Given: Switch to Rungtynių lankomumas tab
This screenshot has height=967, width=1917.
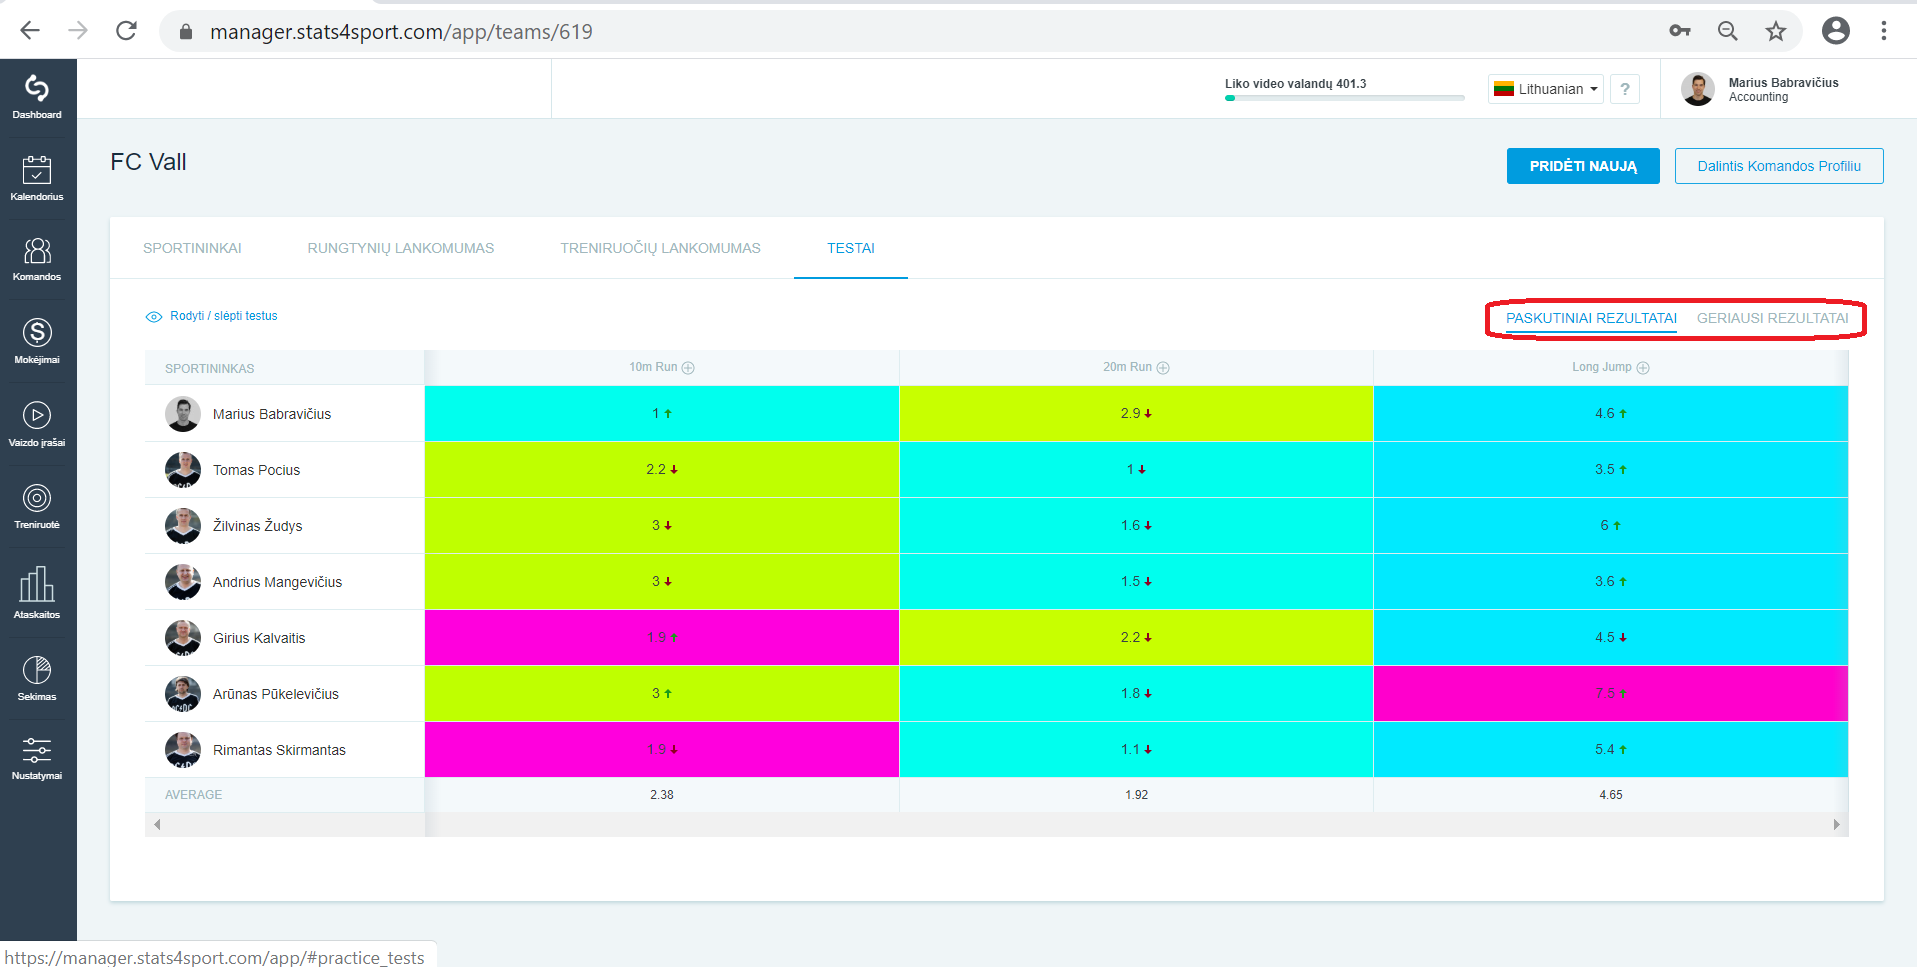Looking at the screenshot, I should coord(401,248).
